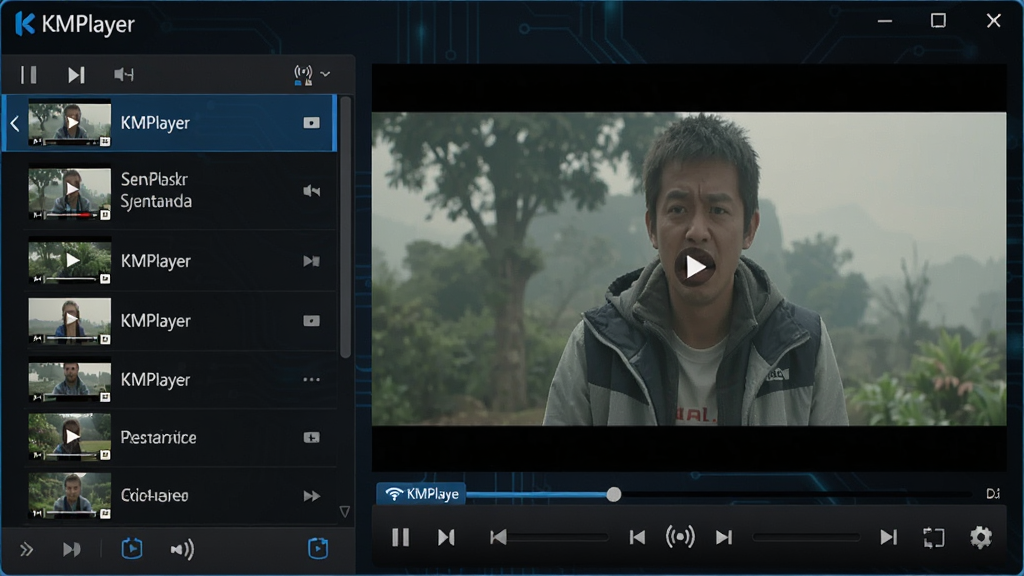This screenshot has width=1024, height=576.
Task: Mute the SenPlaskr Syentanda item
Action: pos(312,191)
